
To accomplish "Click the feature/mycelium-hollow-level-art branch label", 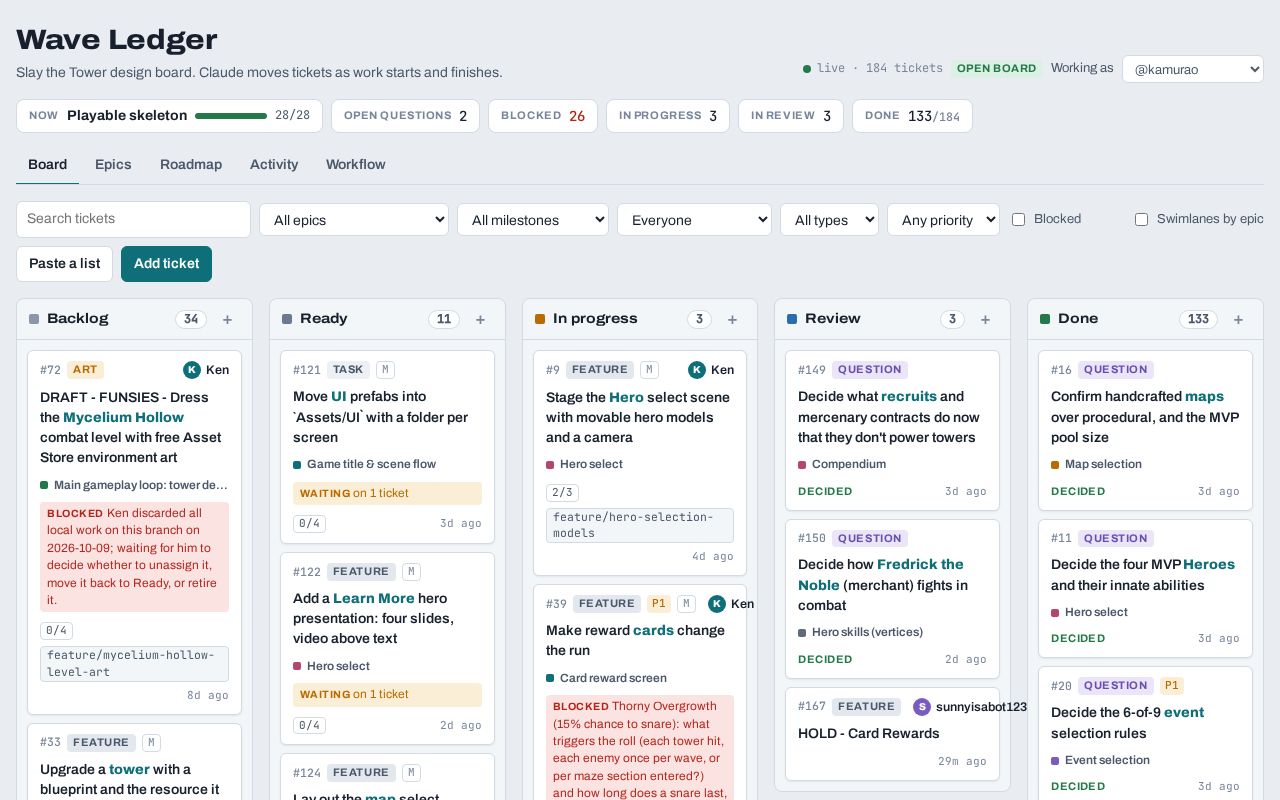I will (x=134, y=663).
